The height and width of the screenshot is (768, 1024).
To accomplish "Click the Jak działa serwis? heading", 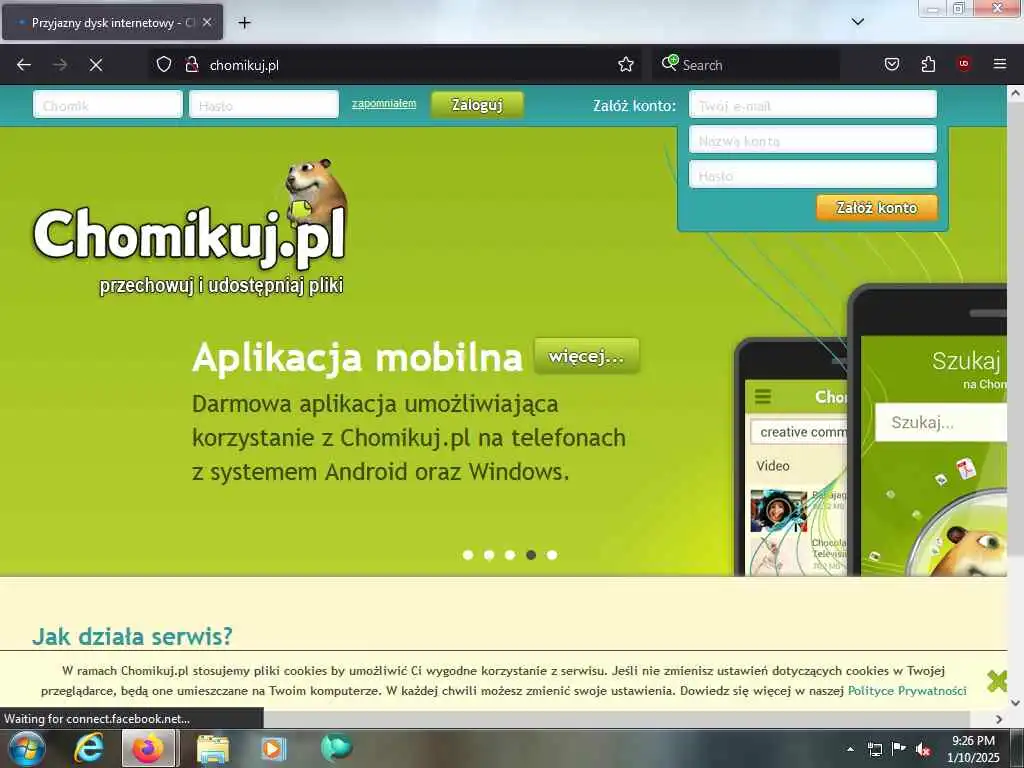I will coord(132,635).
